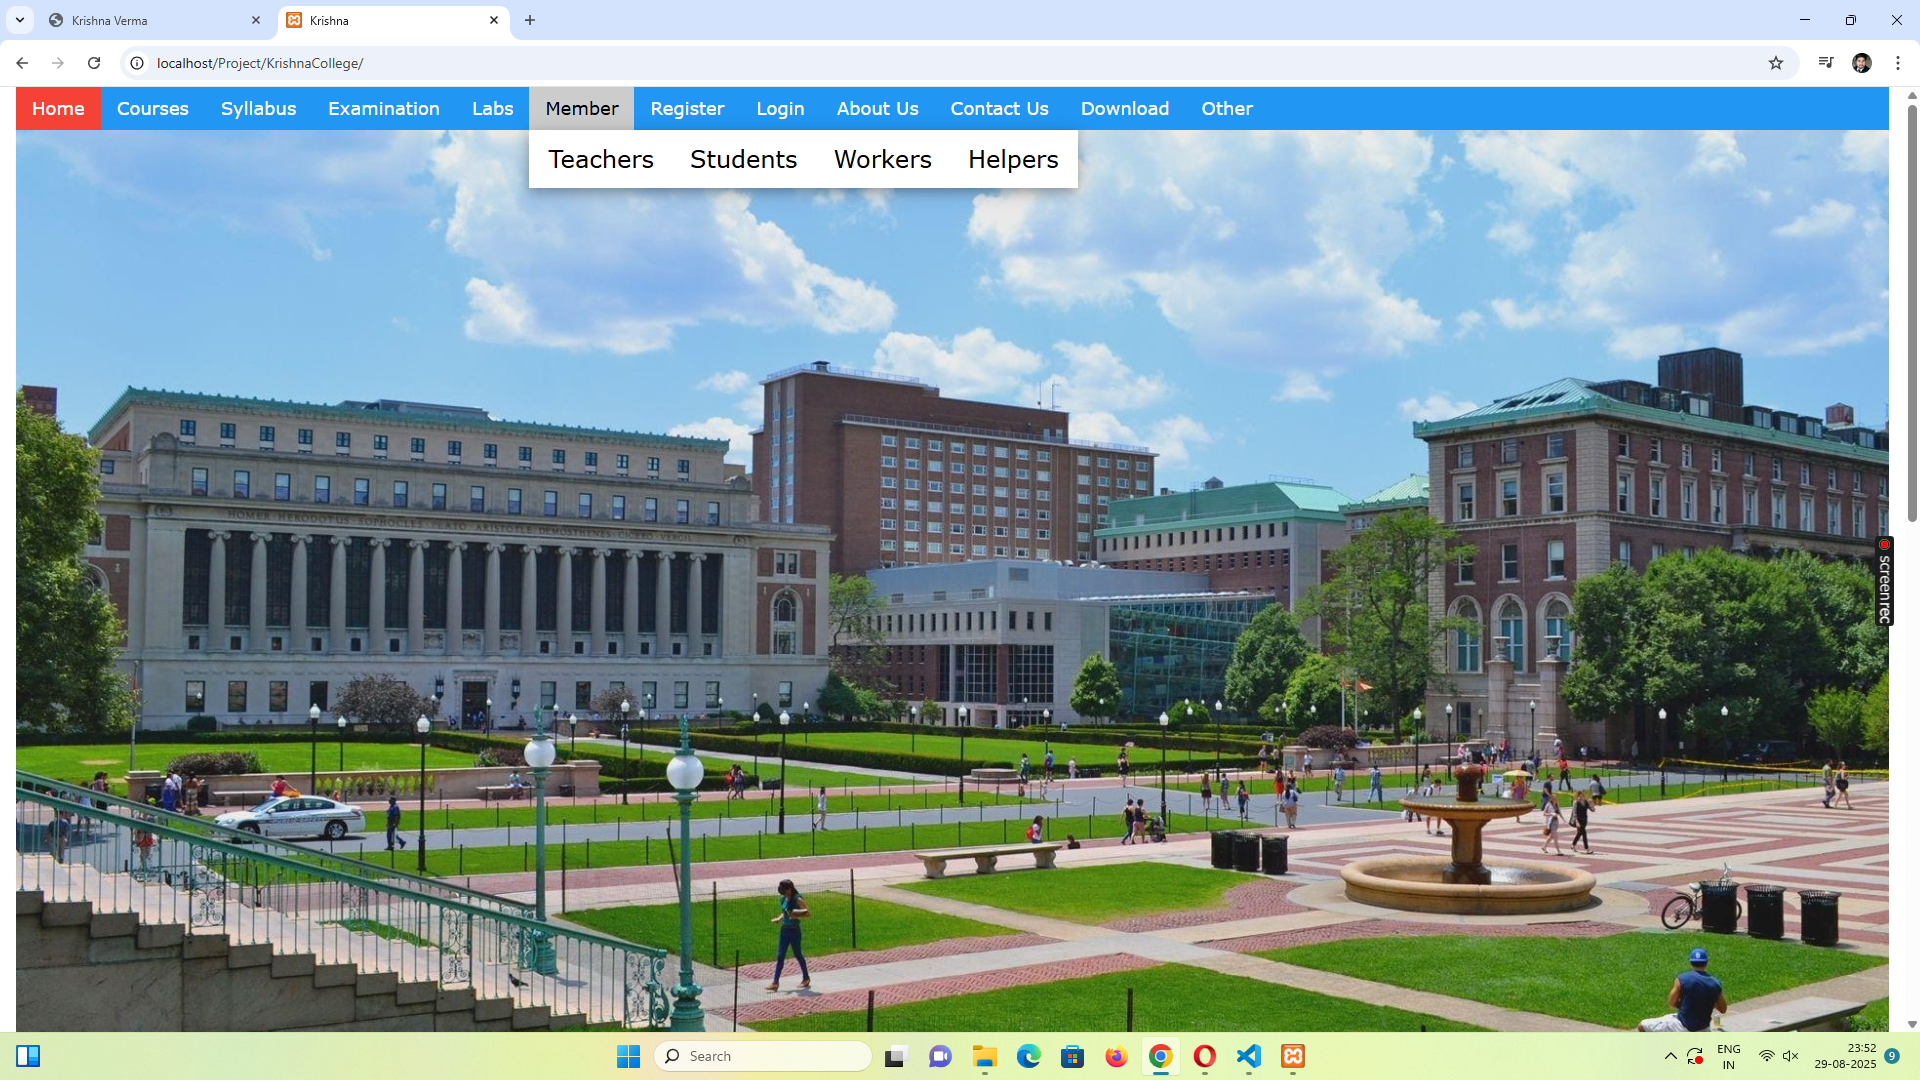
Task: Open the Other menu item
Action: (1227, 108)
